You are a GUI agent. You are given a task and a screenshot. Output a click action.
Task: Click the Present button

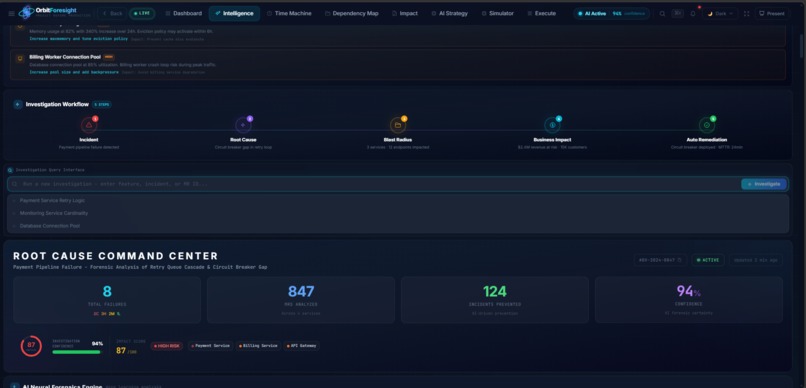tap(772, 13)
